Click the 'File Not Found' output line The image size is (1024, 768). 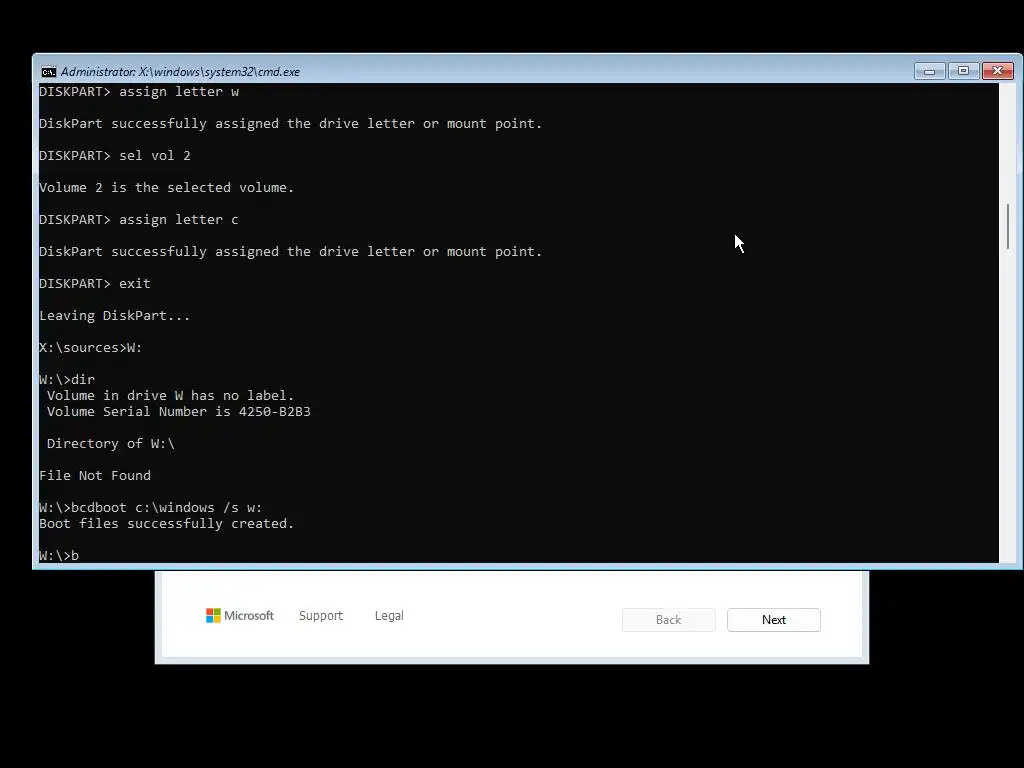coord(95,475)
